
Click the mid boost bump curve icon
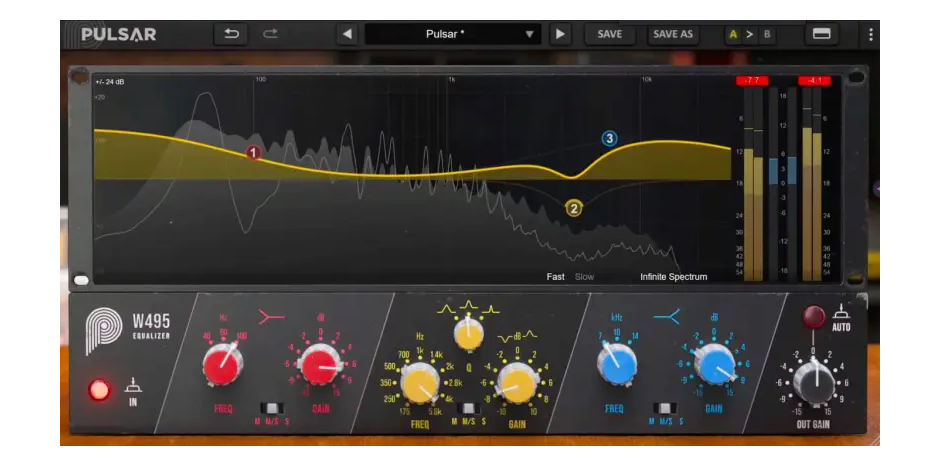[x=530, y=335]
